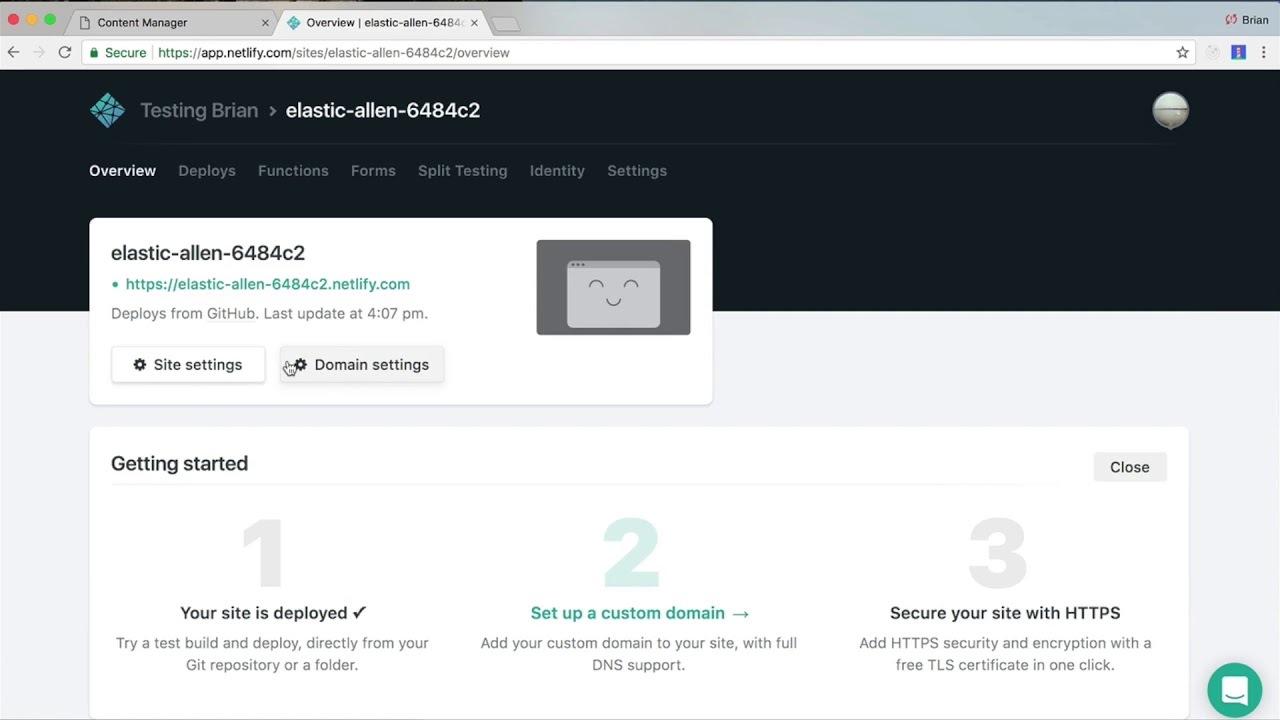Viewport: 1280px width, 720px height.
Task: Click Set up a custom domain link
Action: (639, 613)
